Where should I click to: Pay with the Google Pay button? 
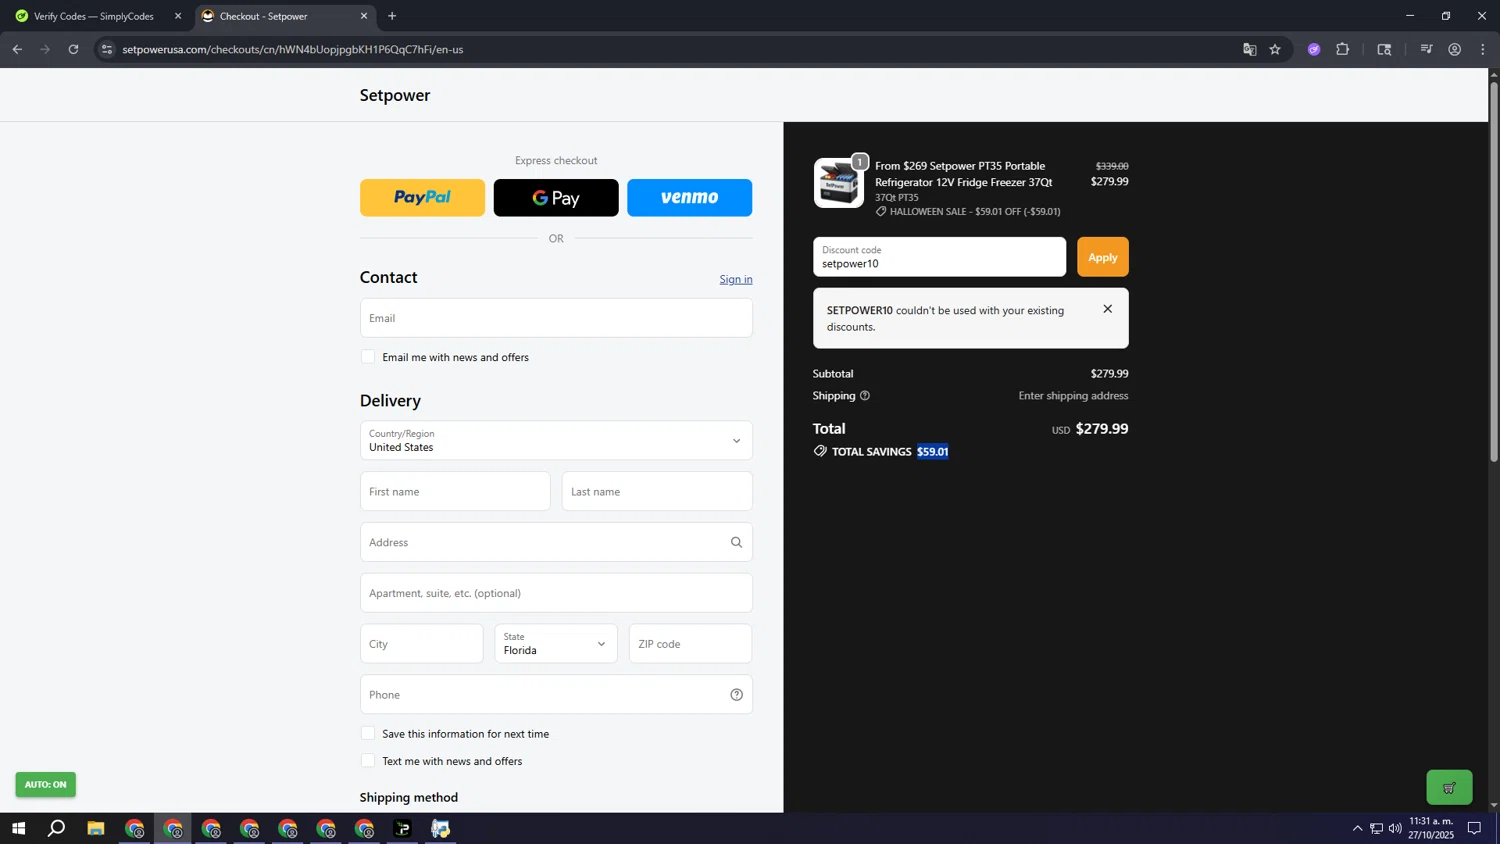[x=556, y=198]
